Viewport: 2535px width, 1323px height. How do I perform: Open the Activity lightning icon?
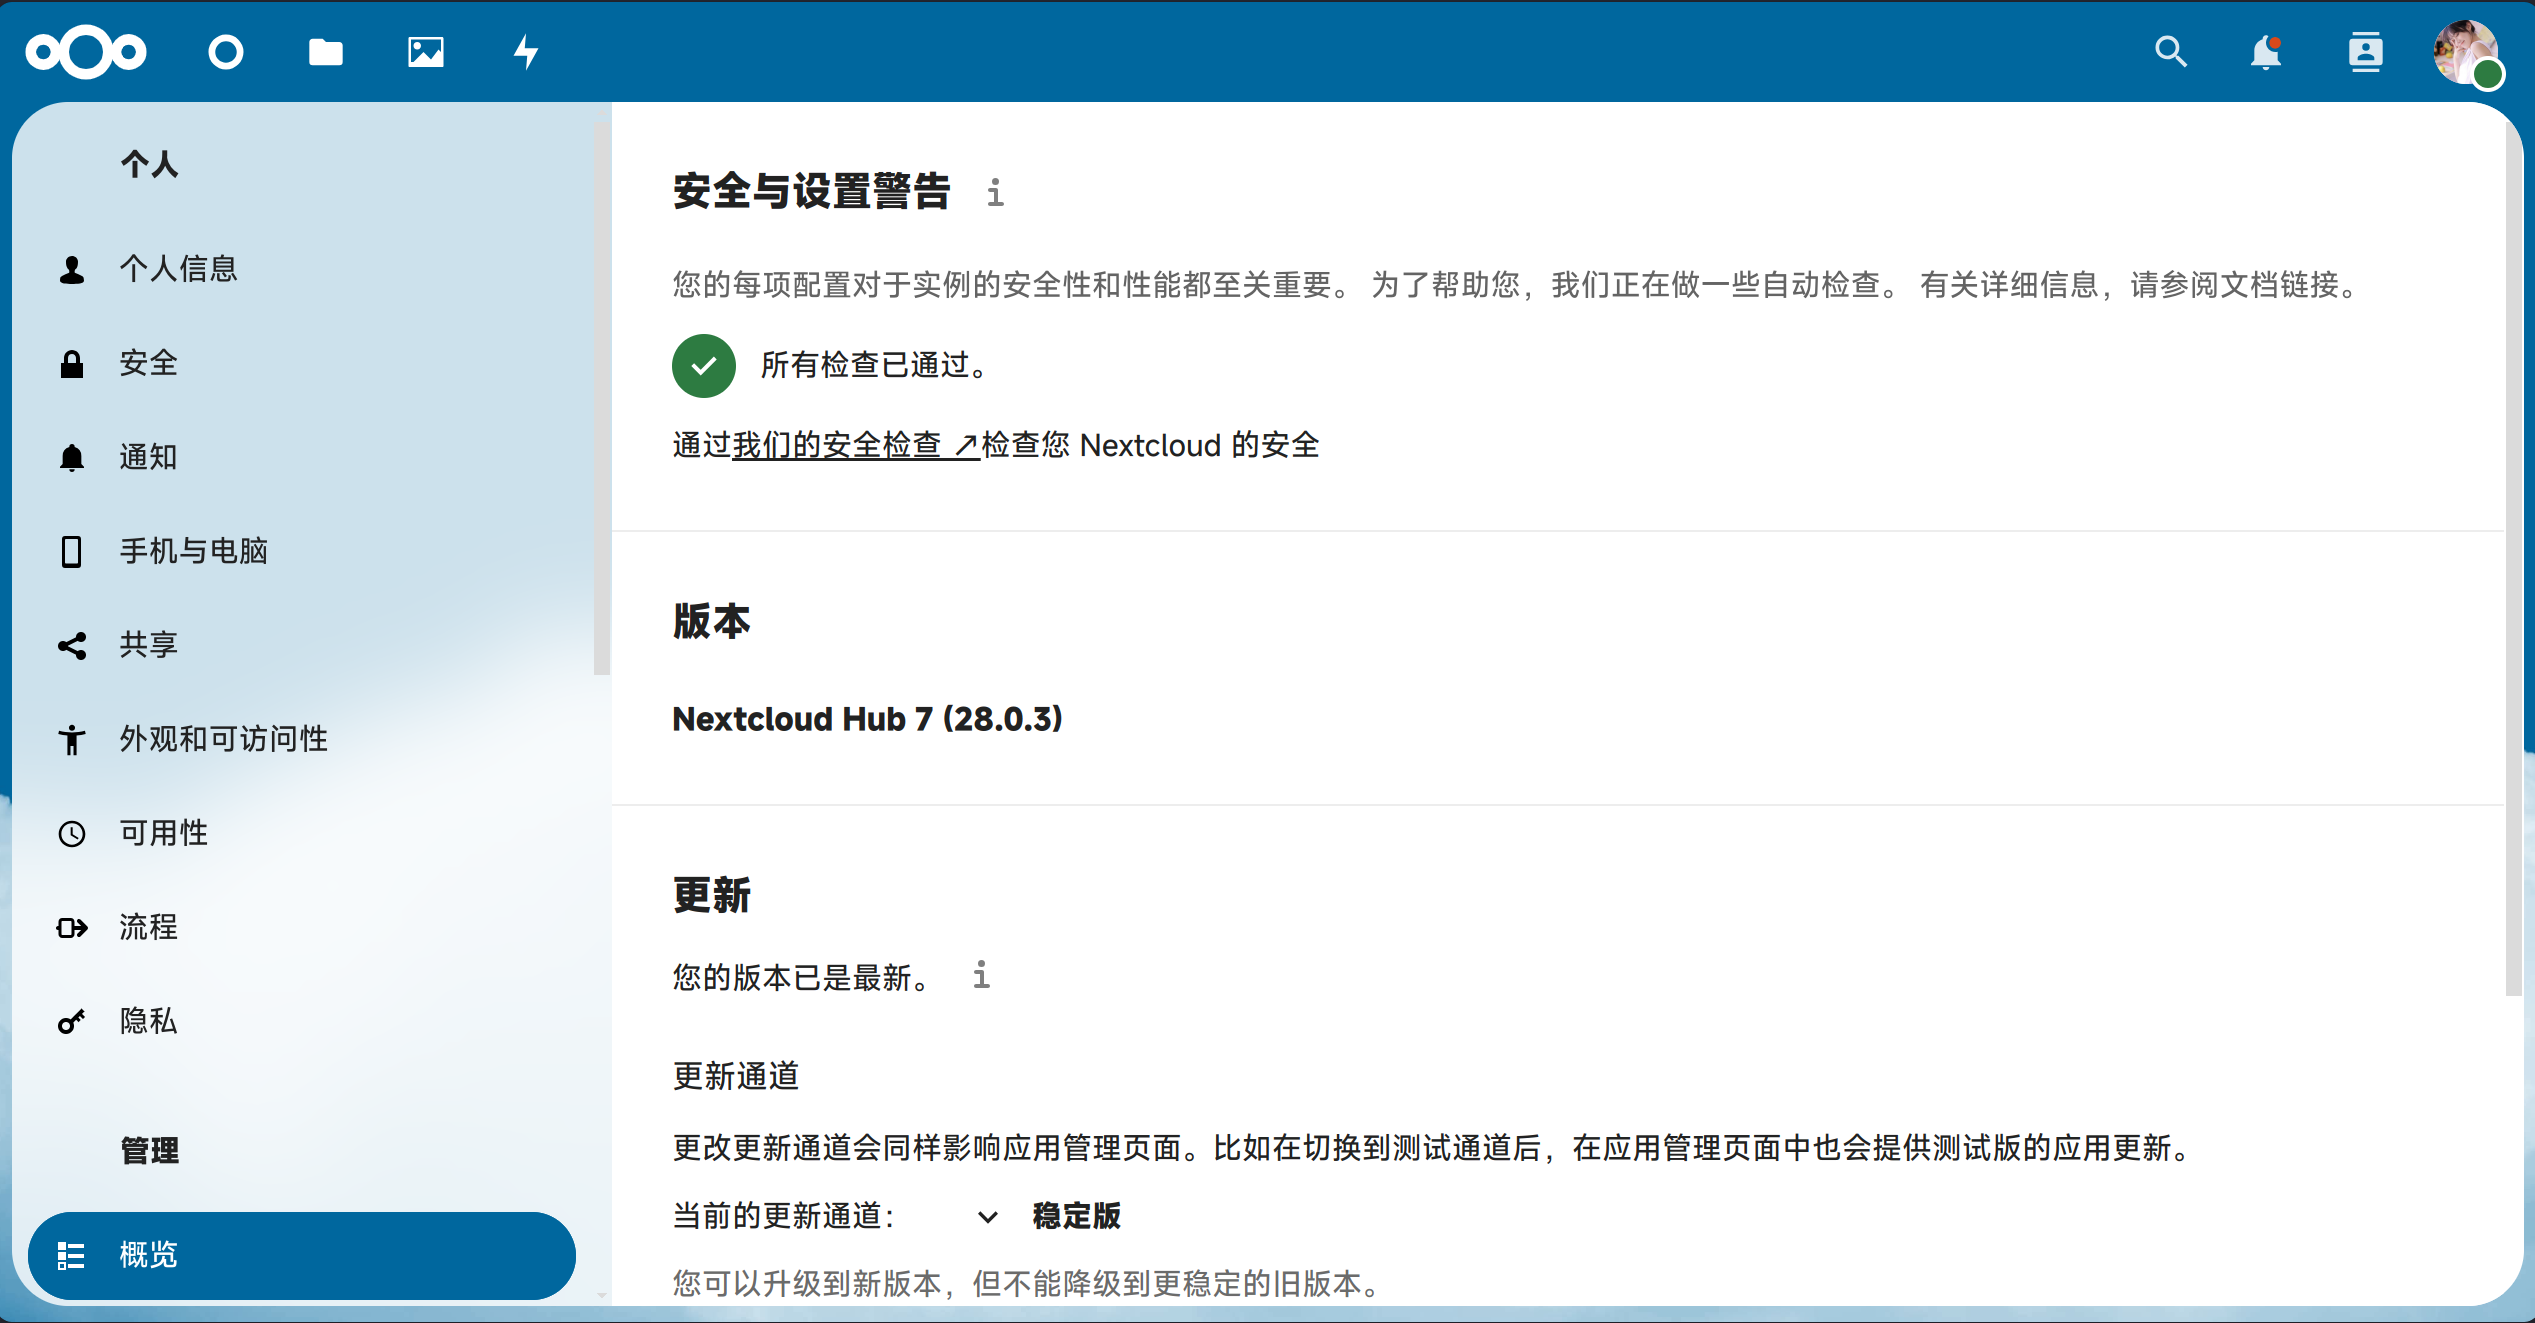pos(526,51)
